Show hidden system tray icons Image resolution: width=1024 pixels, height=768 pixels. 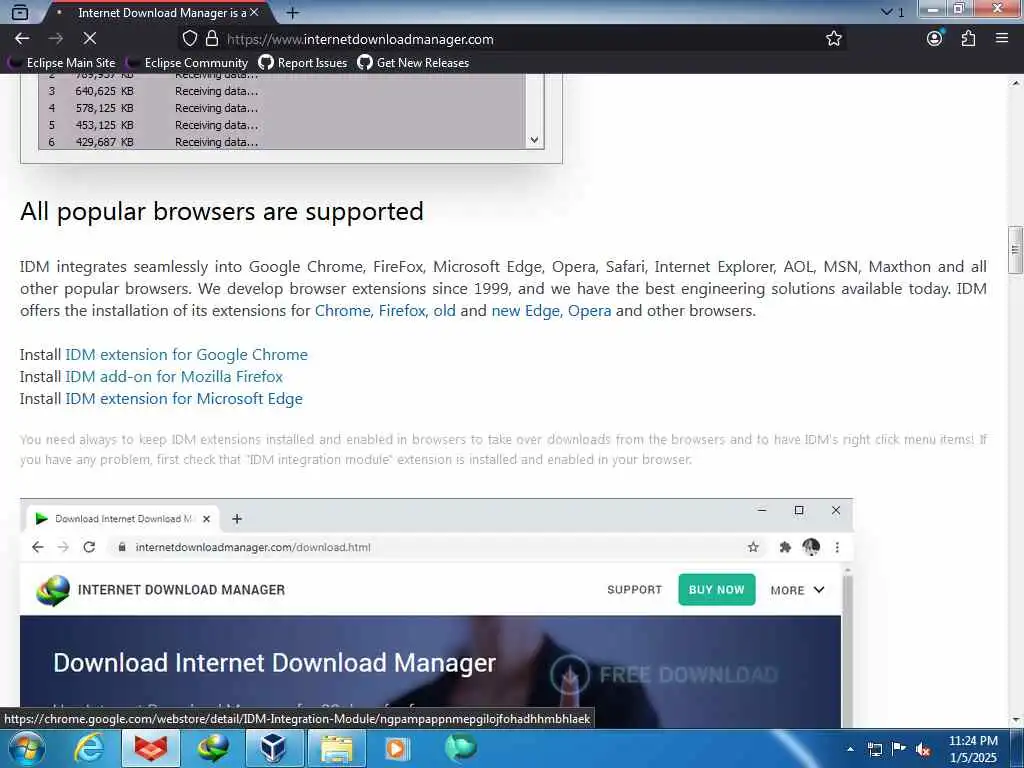coord(850,749)
